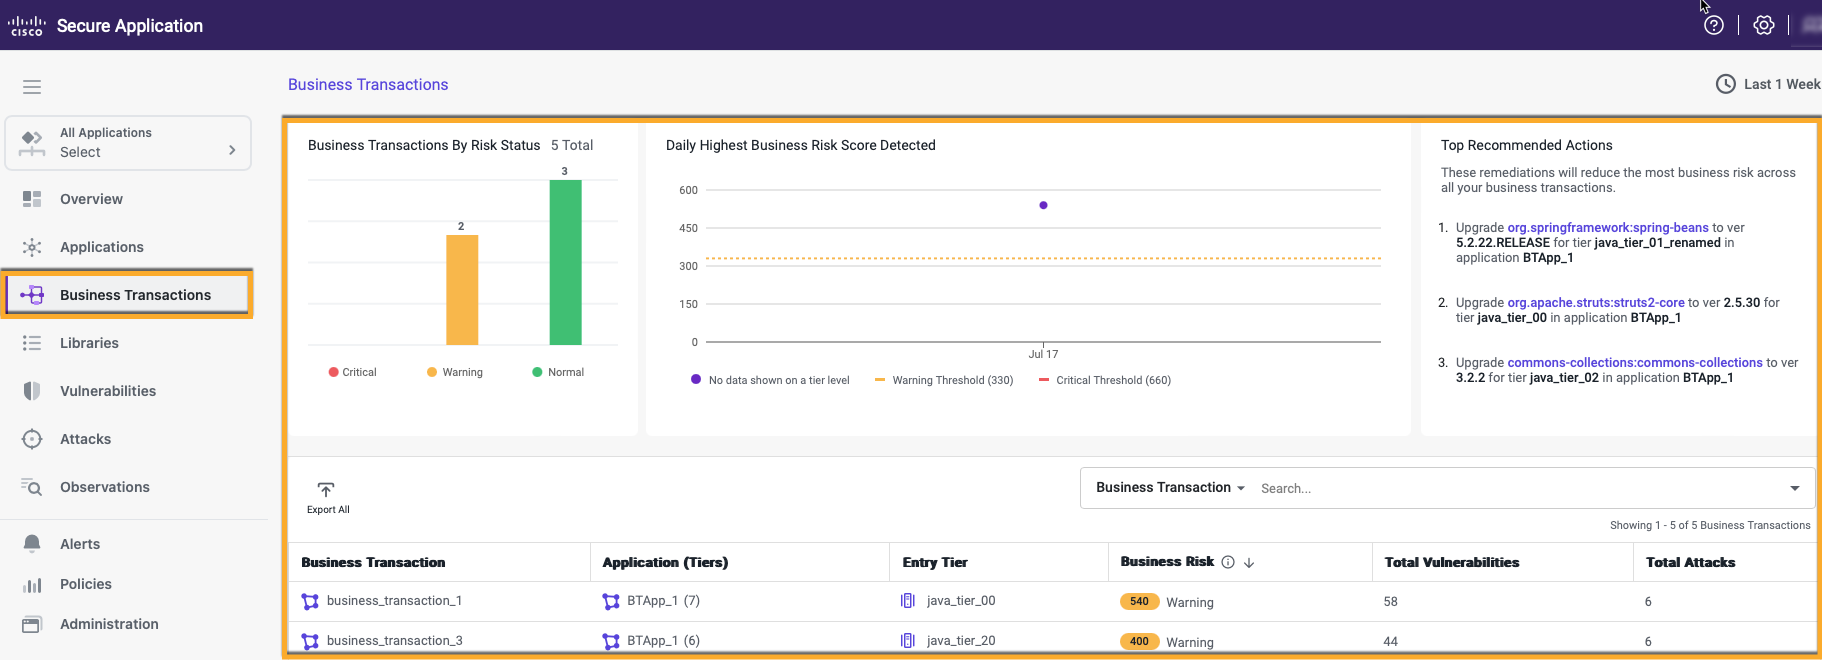
Task: Click the green Normal bar in chart
Action: (x=566, y=262)
